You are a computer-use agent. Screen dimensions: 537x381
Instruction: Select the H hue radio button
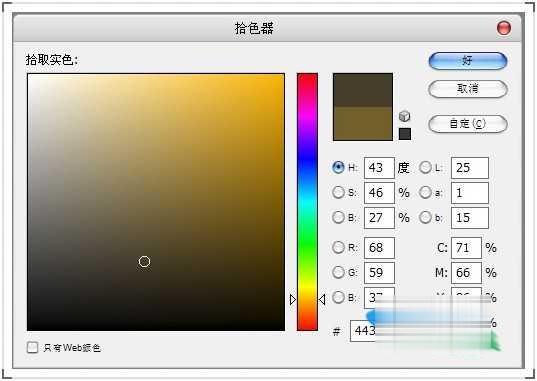tap(338, 168)
